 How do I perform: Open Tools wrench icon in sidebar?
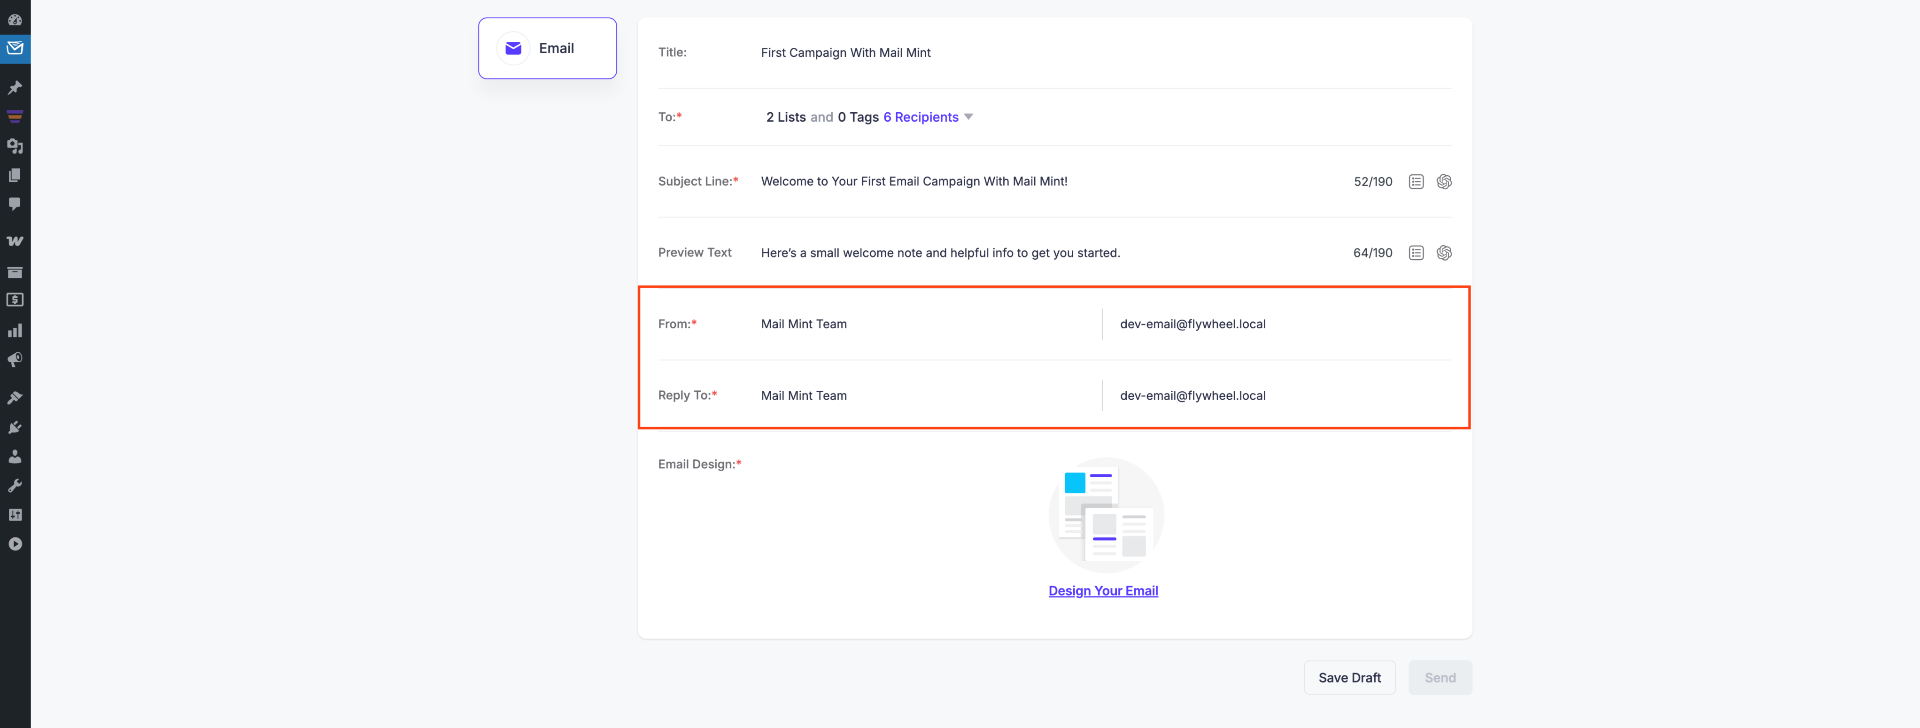tap(15, 486)
